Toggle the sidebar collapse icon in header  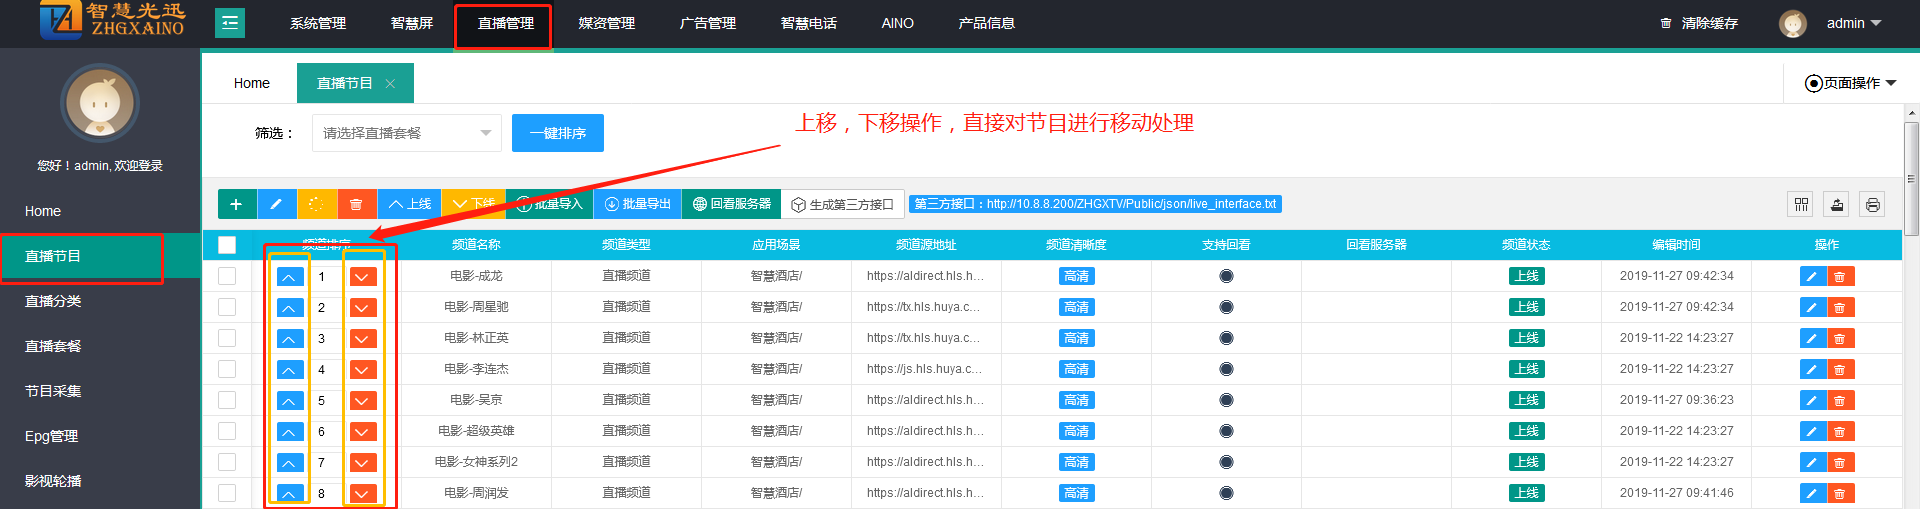click(x=230, y=23)
